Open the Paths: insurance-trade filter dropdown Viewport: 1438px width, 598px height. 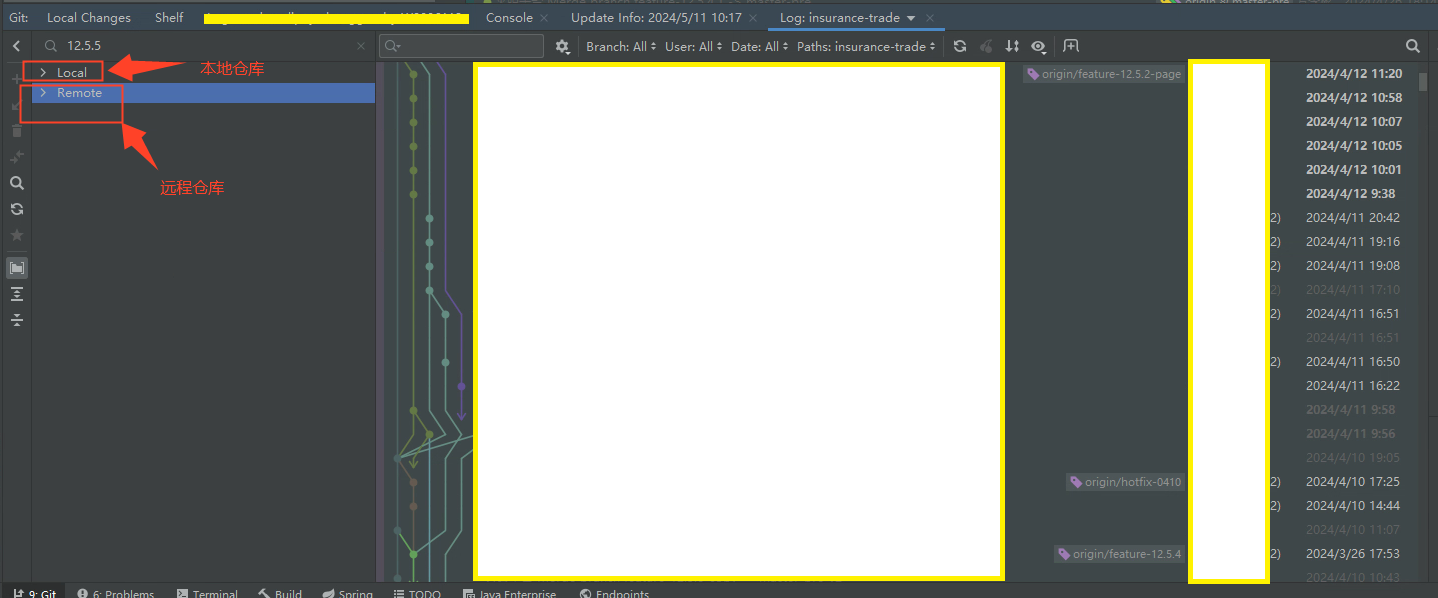[867, 46]
